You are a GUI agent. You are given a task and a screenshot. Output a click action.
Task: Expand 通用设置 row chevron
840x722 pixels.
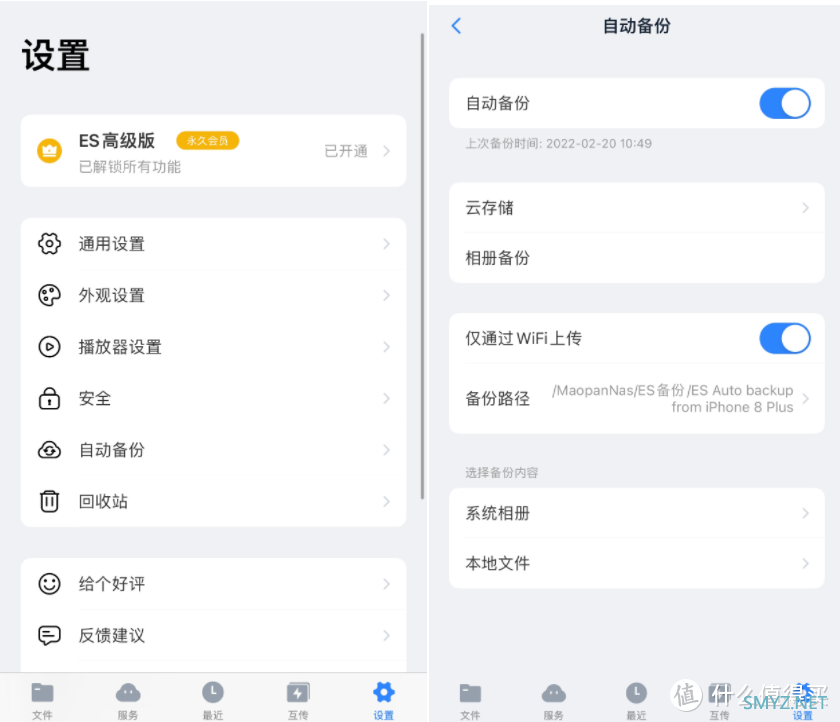(387, 244)
